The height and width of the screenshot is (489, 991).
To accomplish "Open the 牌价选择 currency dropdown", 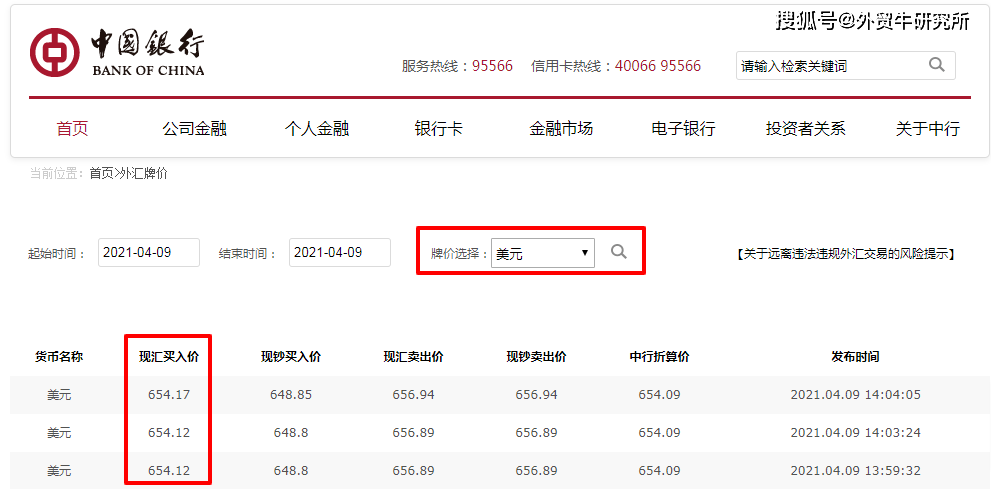I will pos(543,254).
